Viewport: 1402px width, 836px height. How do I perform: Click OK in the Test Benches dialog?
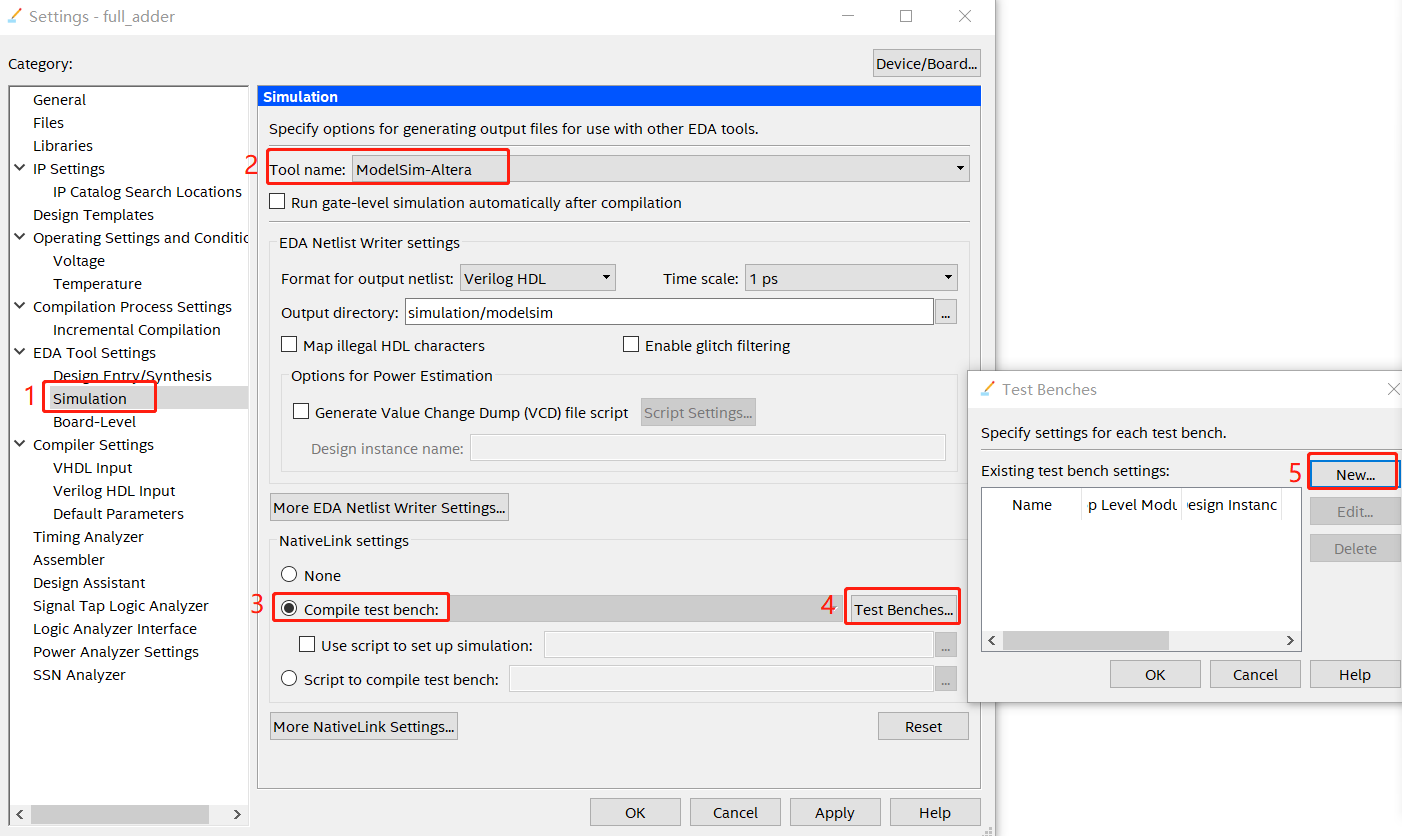pyautogui.click(x=1155, y=674)
